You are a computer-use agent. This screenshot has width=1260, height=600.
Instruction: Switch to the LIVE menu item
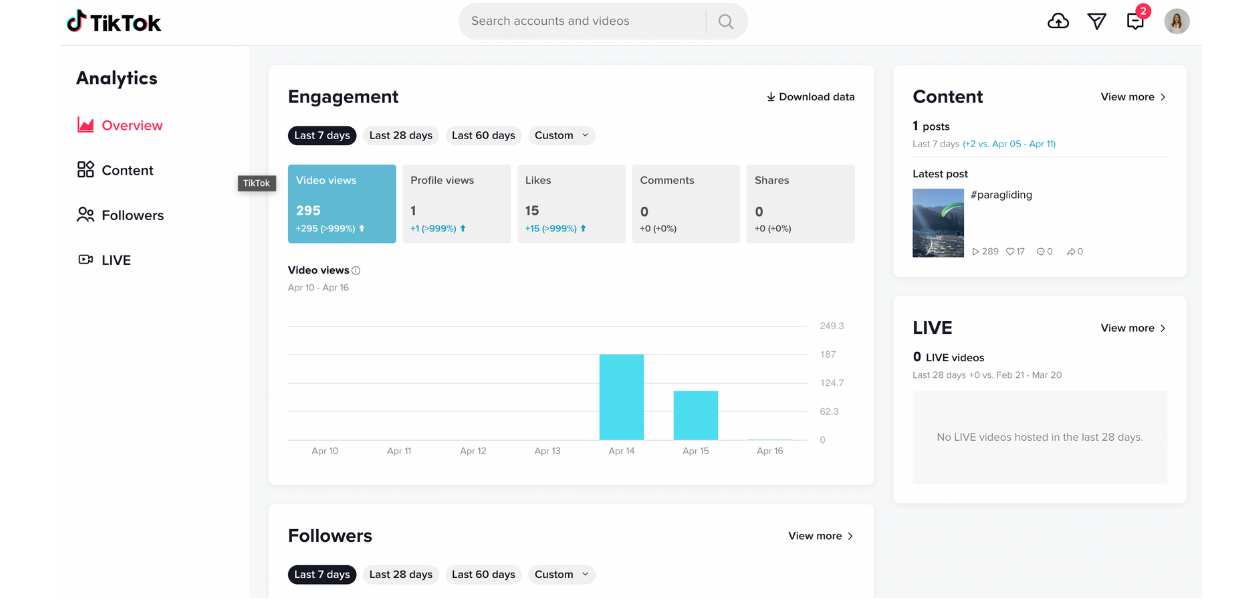(x=116, y=260)
